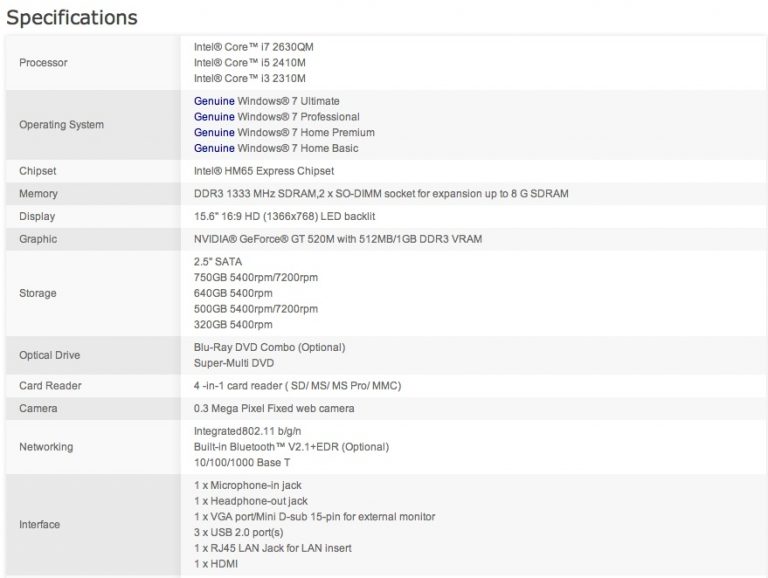Viewport: 768px width, 578px height.
Task: Click the Interface row label
Action: (x=40, y=524)
